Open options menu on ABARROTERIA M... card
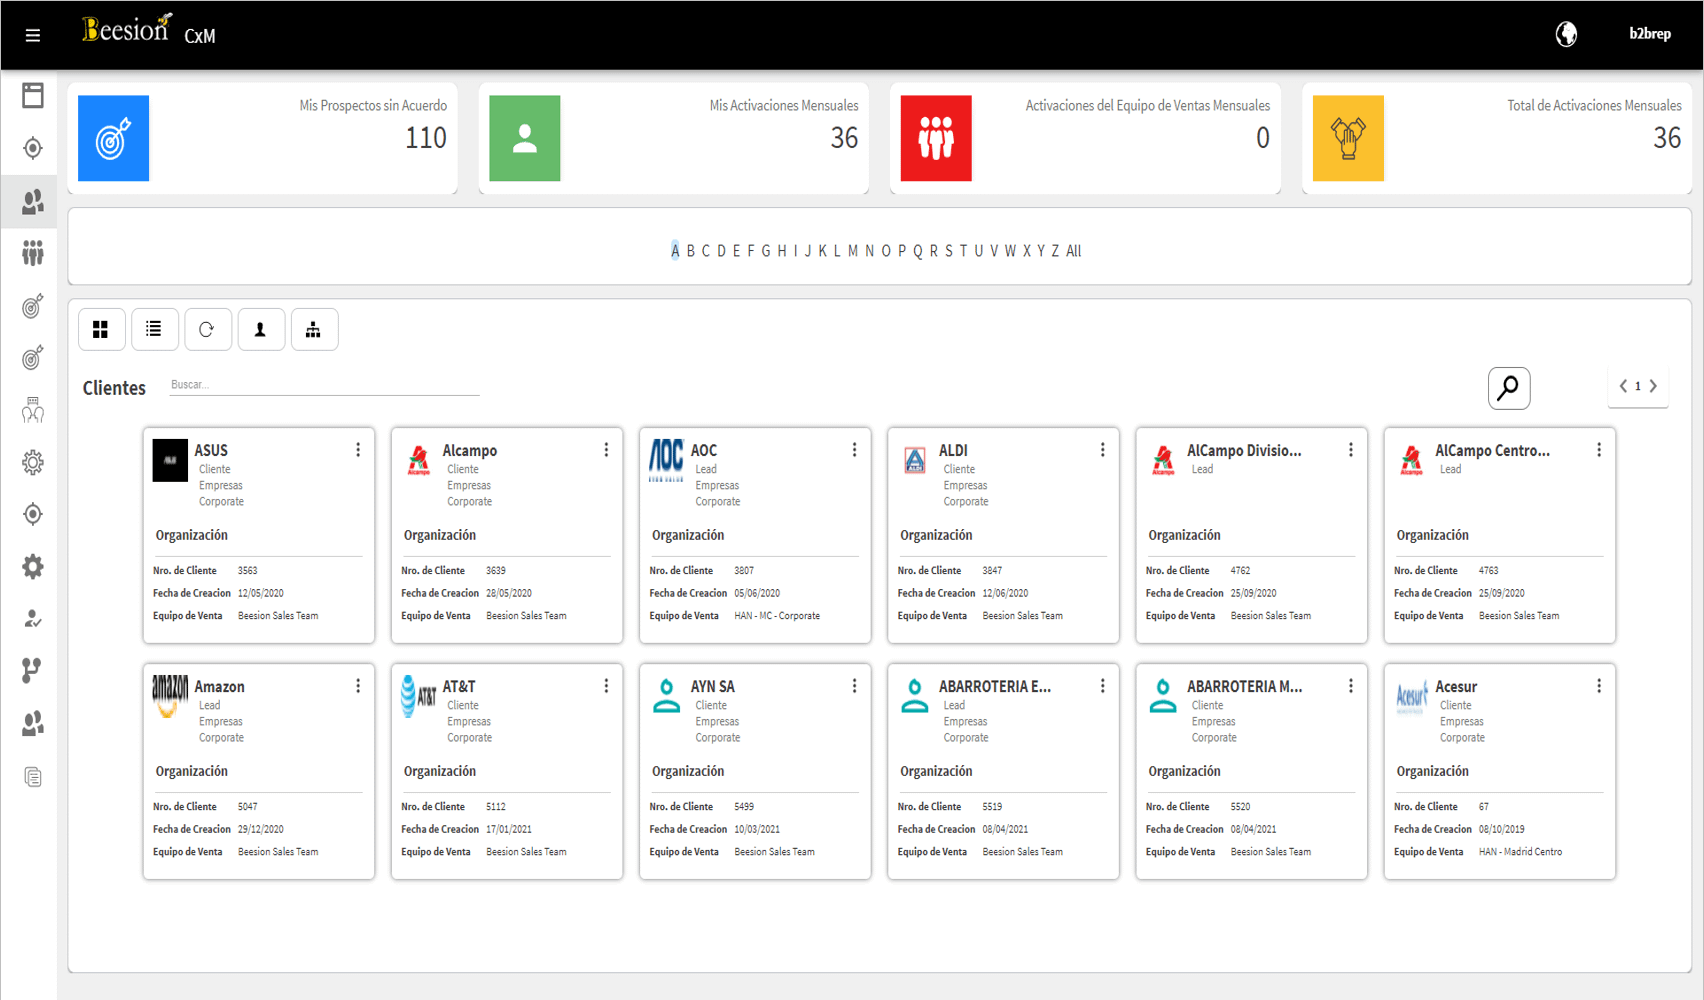The image size is (1704, 1000). point(1351,686)
